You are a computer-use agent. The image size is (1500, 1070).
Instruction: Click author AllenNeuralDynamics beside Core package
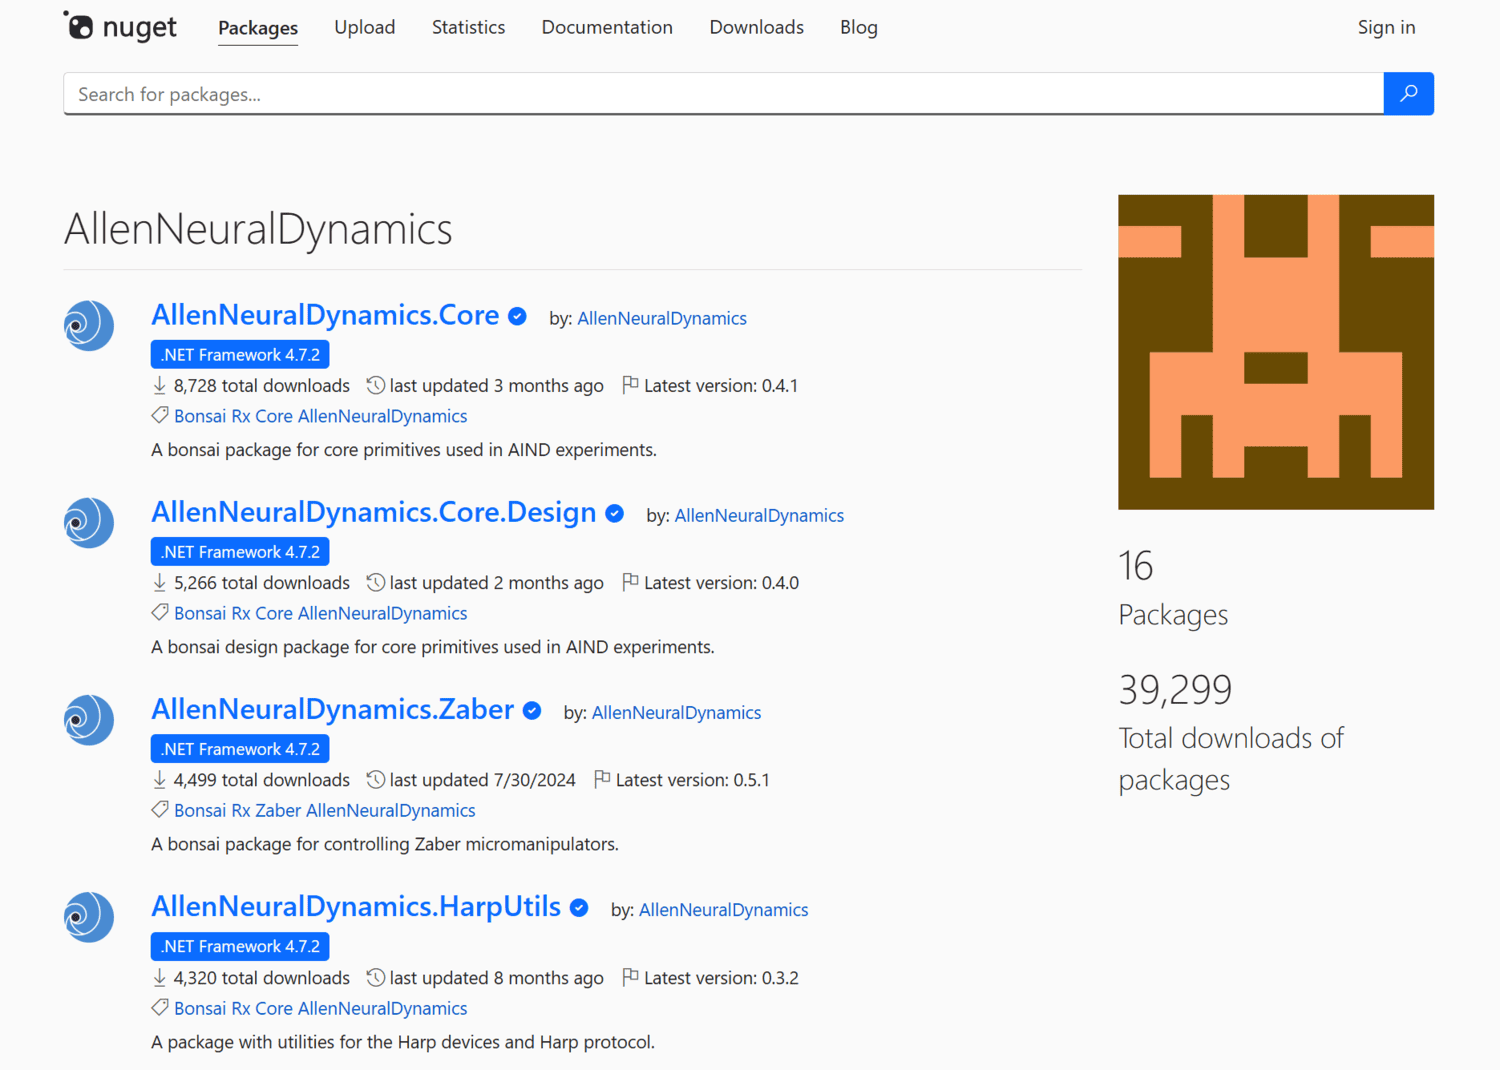tap(662, 318)
